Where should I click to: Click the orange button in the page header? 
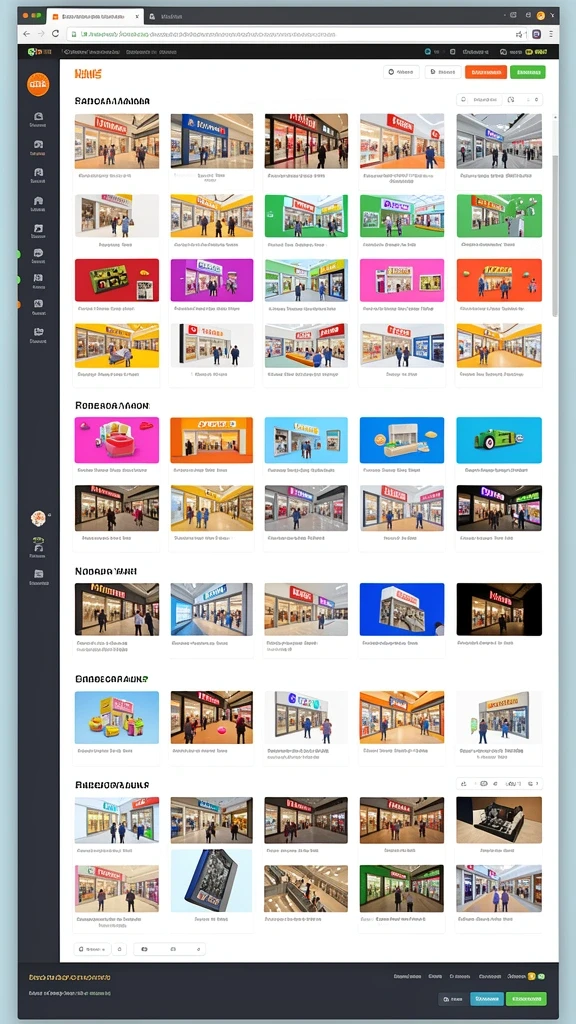pyautogui.click(x=485, y=72)
